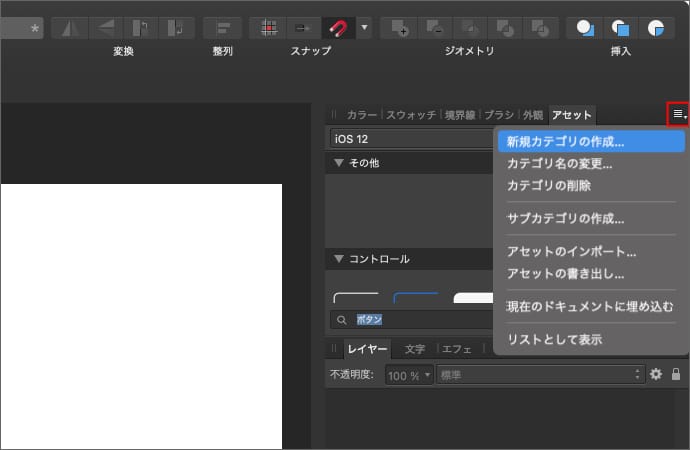Choose 新規カテゴリの作成 from the menu

(566, 142)
